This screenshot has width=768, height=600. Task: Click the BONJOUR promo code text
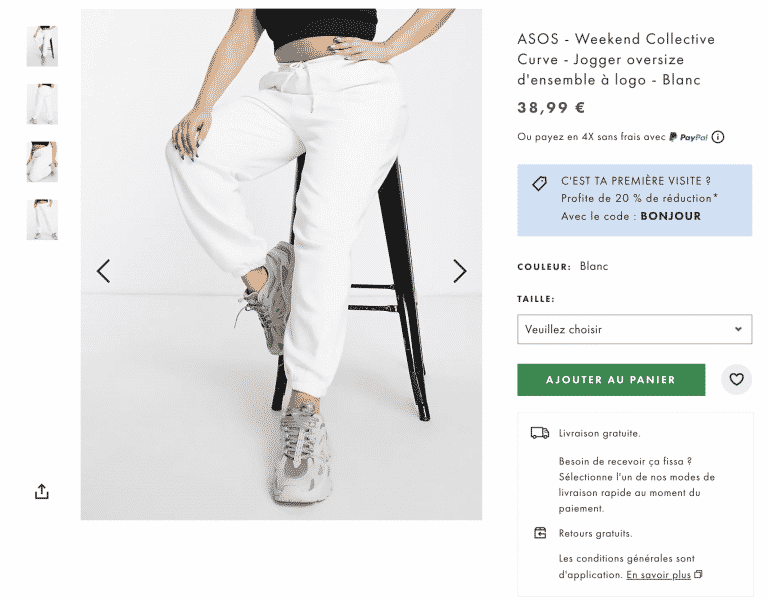click(x=670, y=216)
